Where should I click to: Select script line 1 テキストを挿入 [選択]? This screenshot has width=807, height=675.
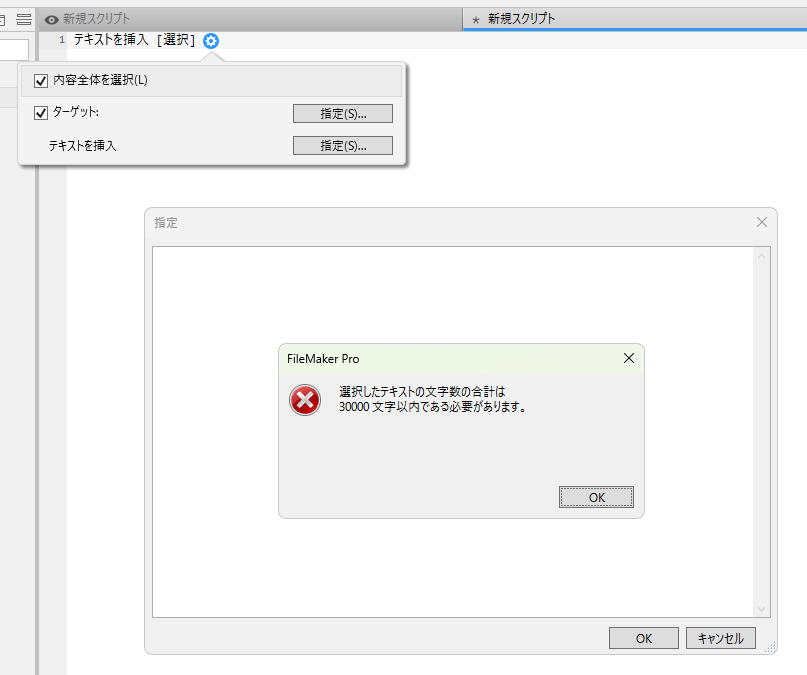pos(134,40)
